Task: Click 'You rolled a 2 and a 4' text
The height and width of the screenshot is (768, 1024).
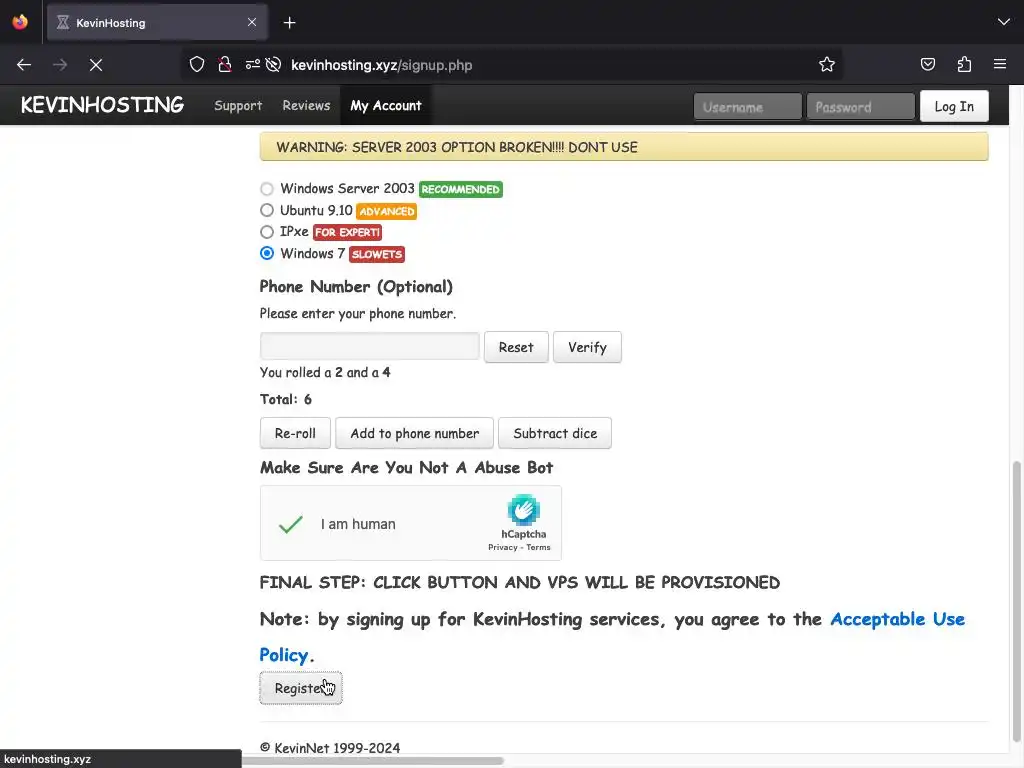Action: (325, 373)
